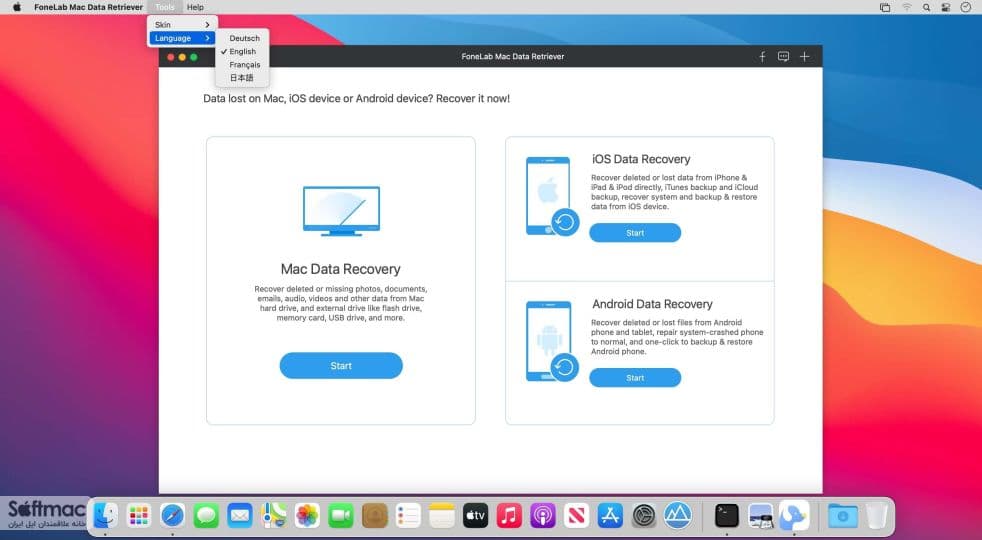982x540 pixels.
Task: Open Maps app in dock
Action: coord(274,516)
